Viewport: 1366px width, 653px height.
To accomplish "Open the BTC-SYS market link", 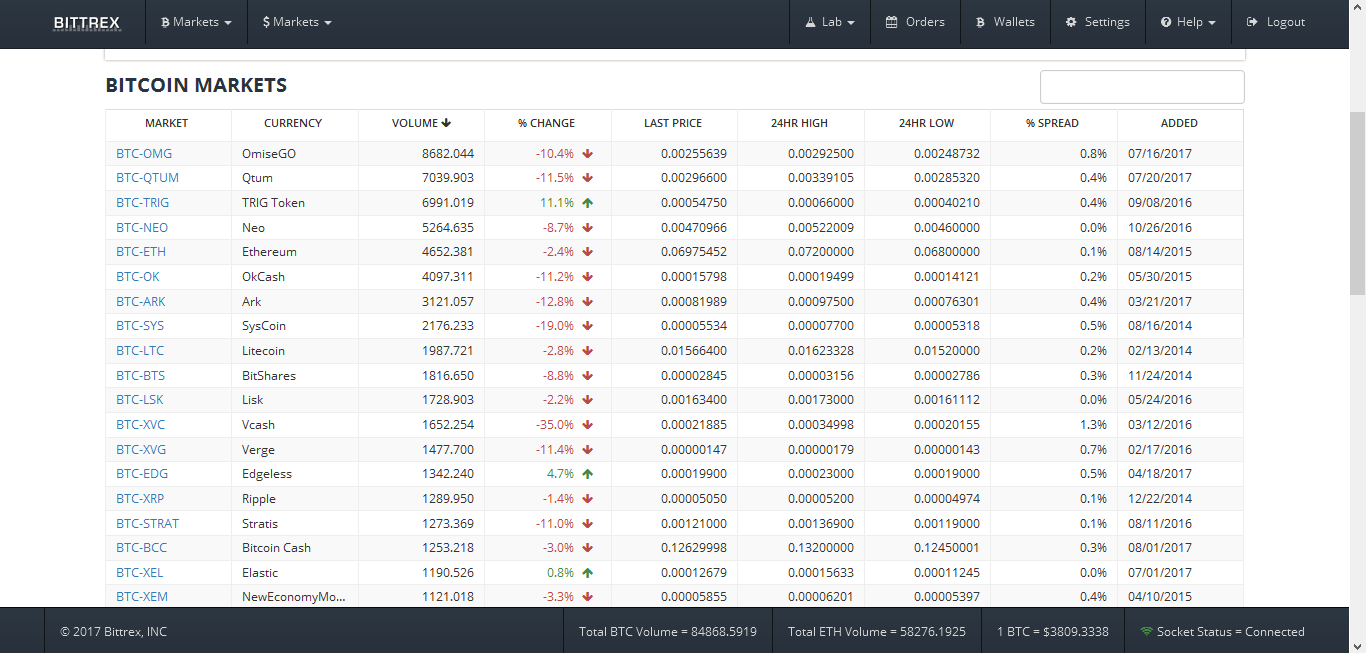I will [140, 326].
